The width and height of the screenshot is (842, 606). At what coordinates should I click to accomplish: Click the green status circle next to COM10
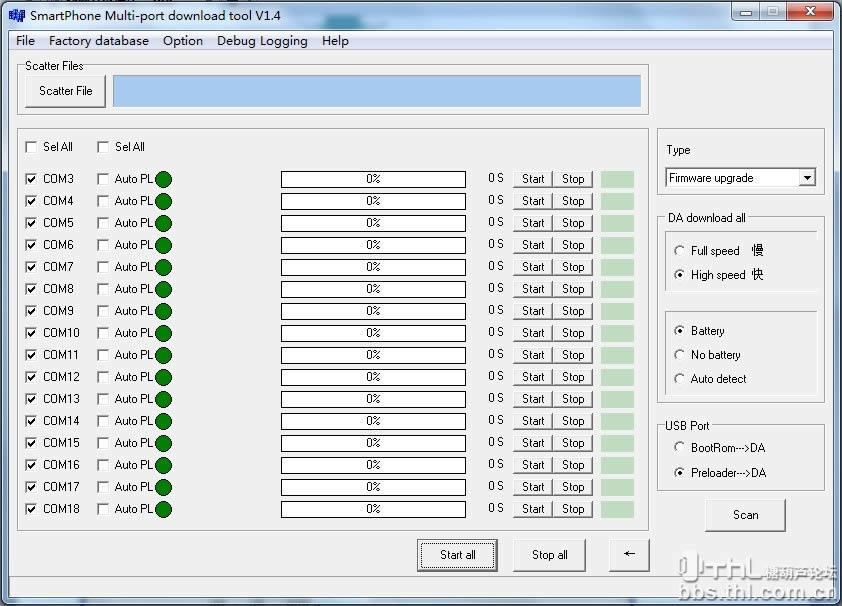click(163, 333)
